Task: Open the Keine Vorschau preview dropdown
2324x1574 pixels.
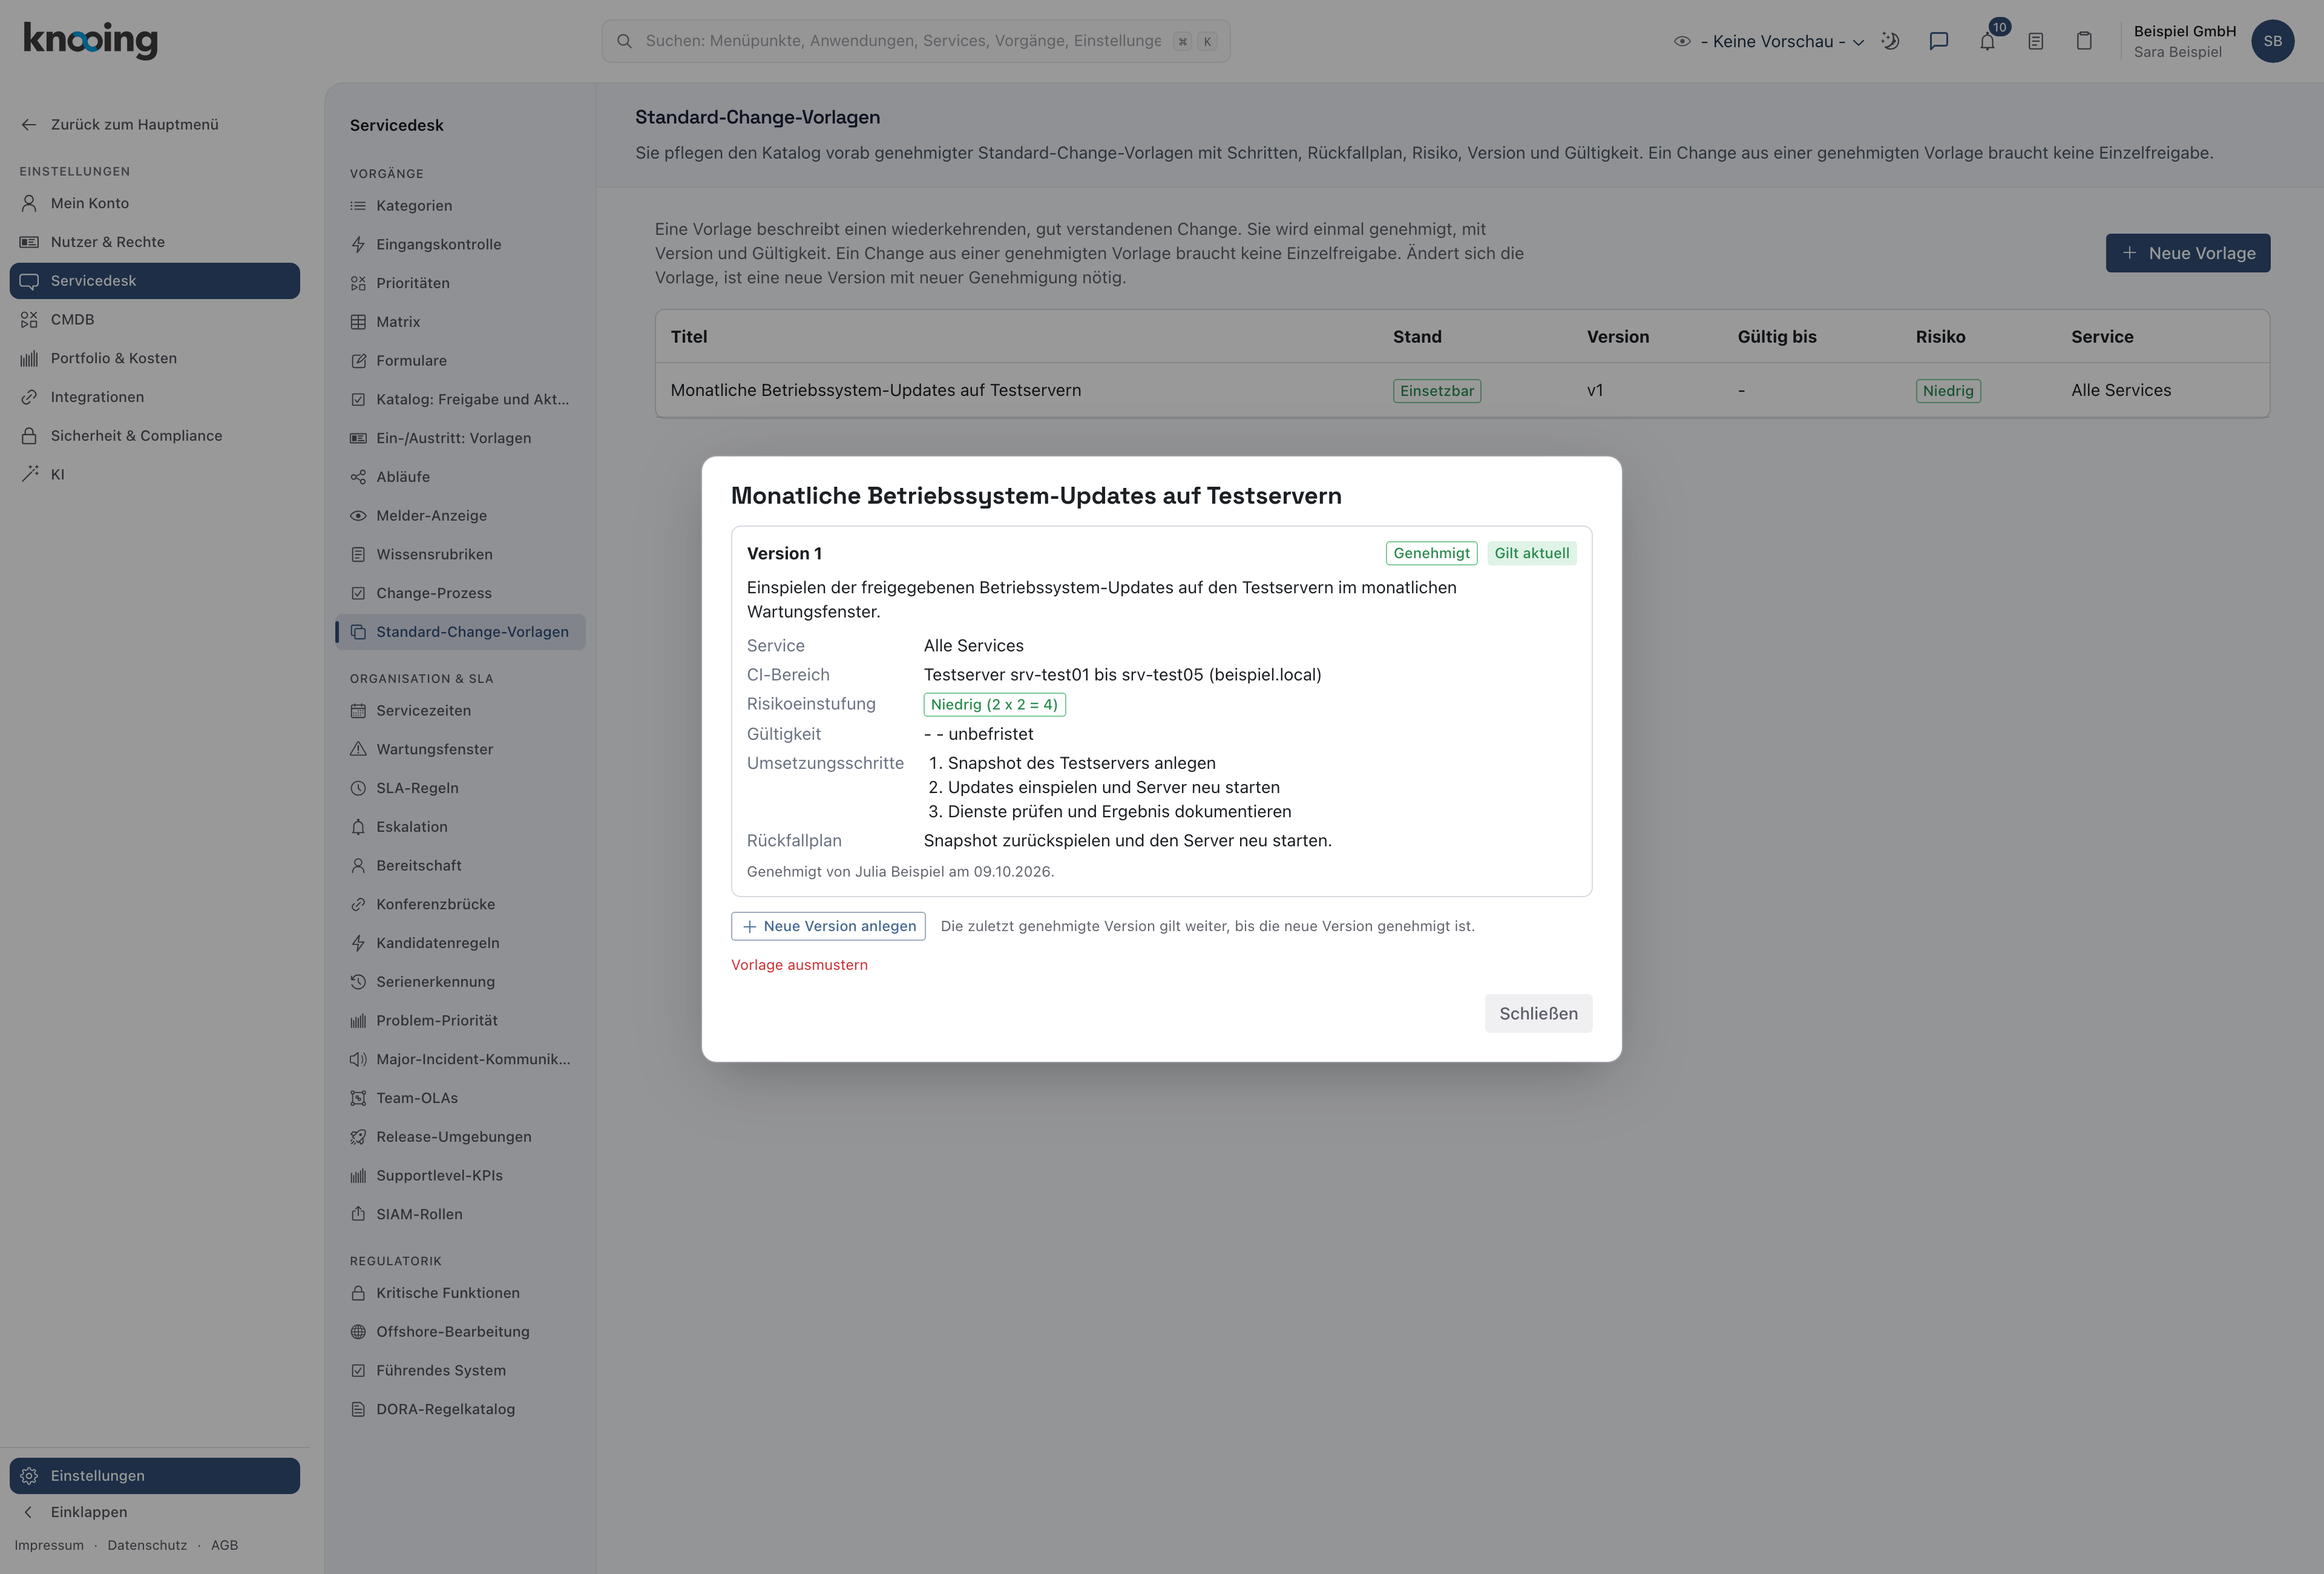Action: [x=1769, y=41]
